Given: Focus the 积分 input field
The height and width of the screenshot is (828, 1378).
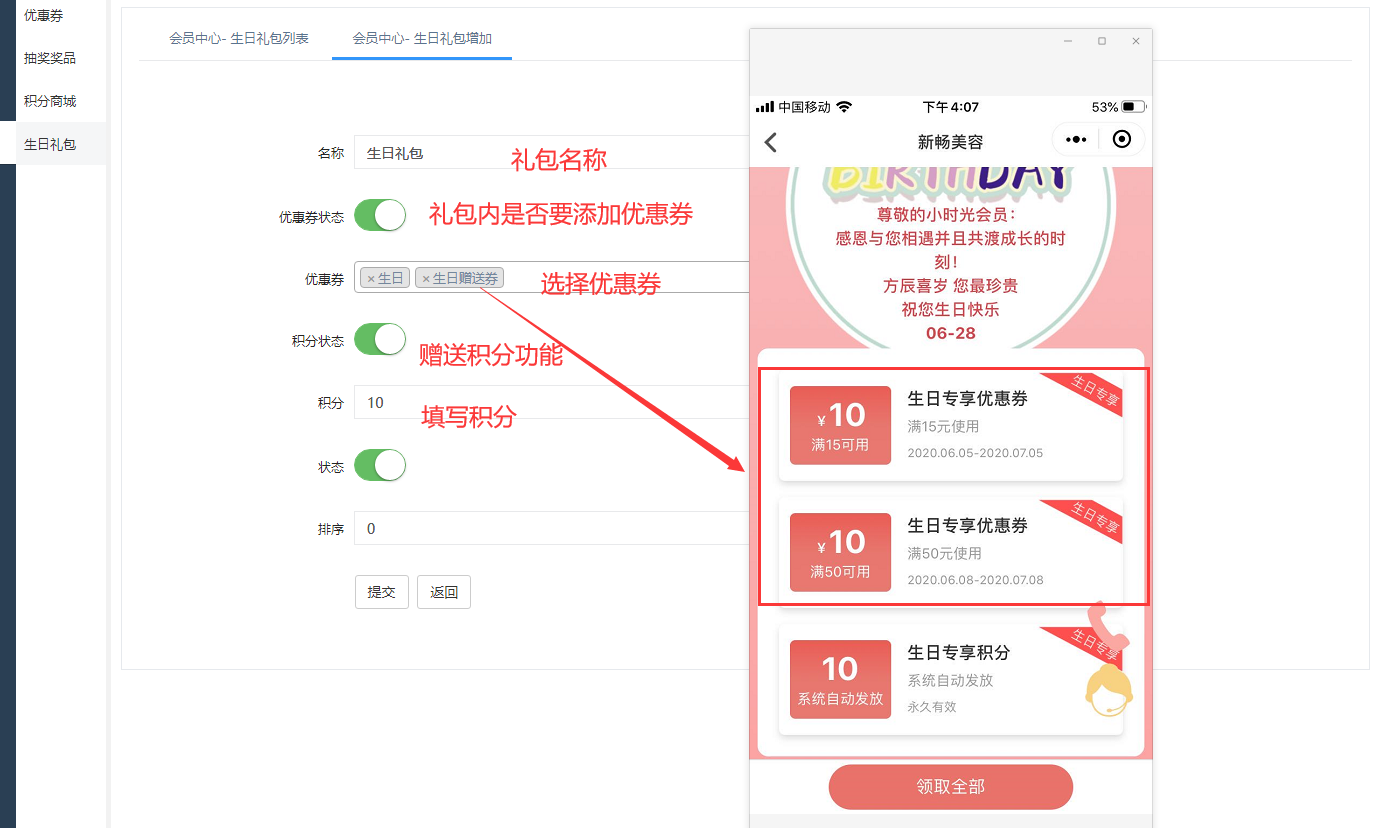Looking at the screenshot, I should click(x=552, y=402).
